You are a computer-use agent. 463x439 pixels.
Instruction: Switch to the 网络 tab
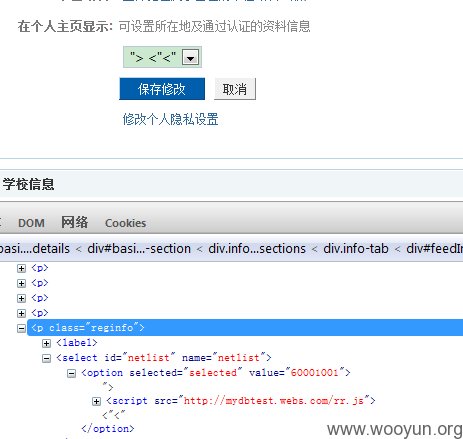click(75, 222)
